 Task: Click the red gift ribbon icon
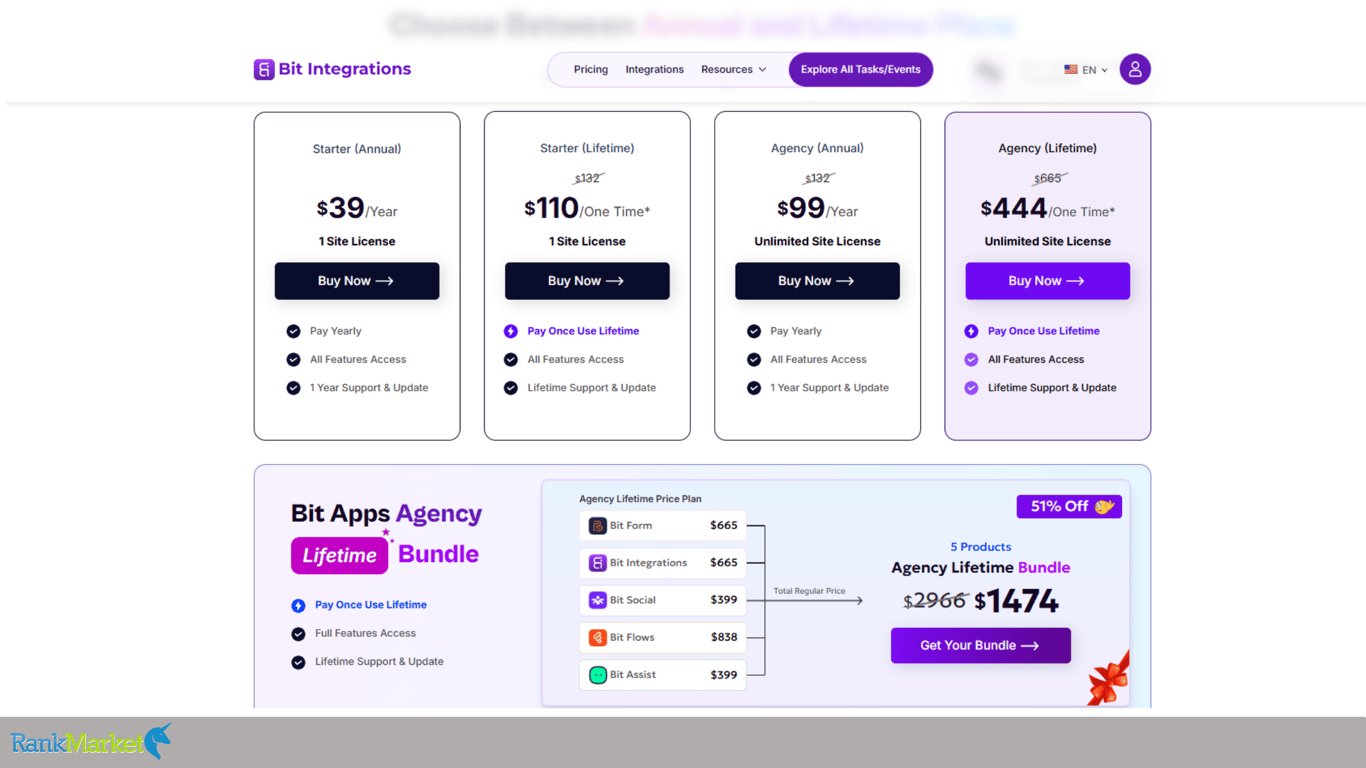(x=1109, y=678)
